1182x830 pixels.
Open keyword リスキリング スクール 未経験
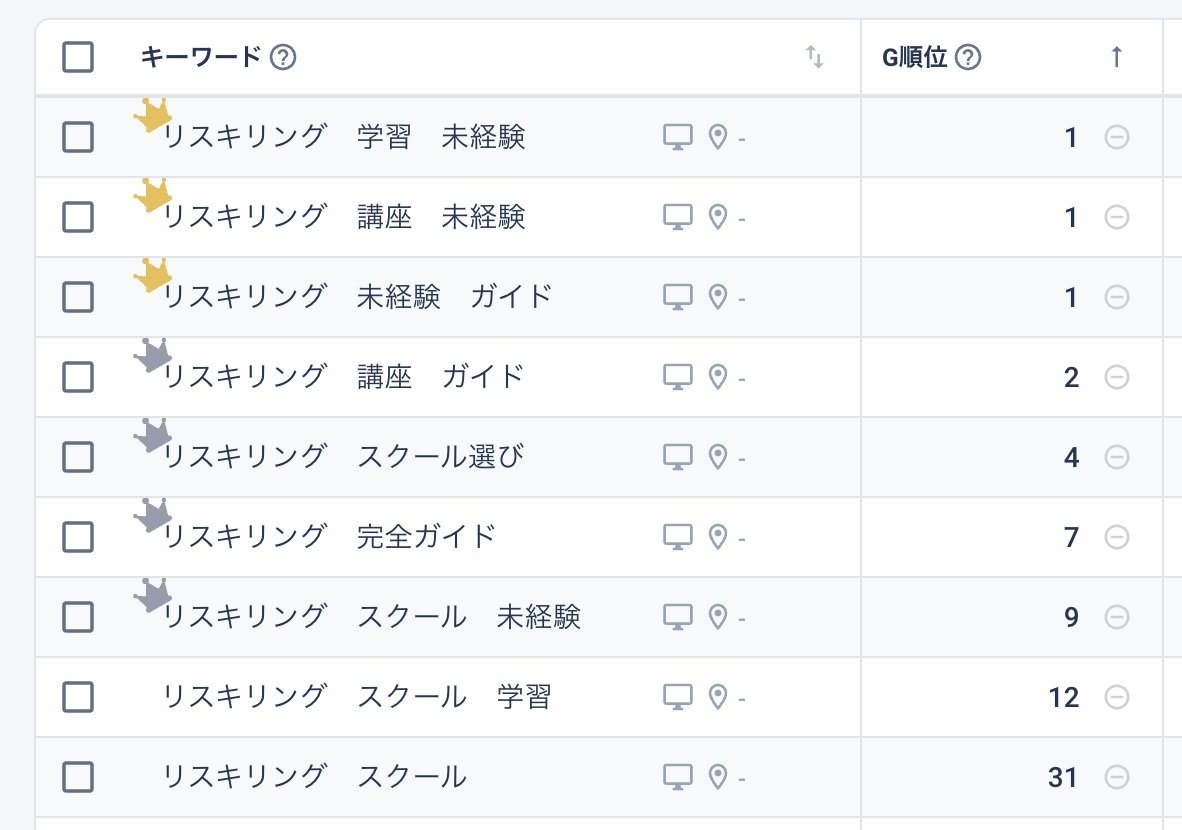(x=372, y=617)
